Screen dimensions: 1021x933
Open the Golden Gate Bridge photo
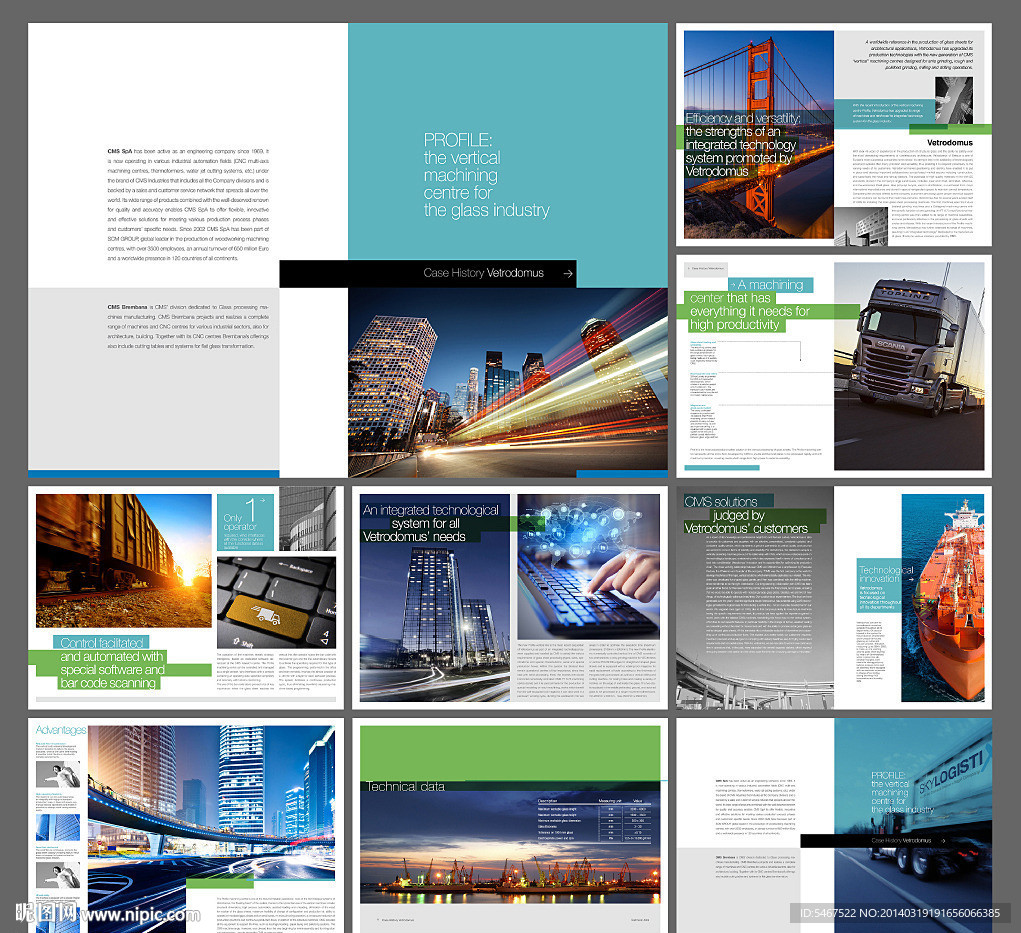tap(759, 134)
